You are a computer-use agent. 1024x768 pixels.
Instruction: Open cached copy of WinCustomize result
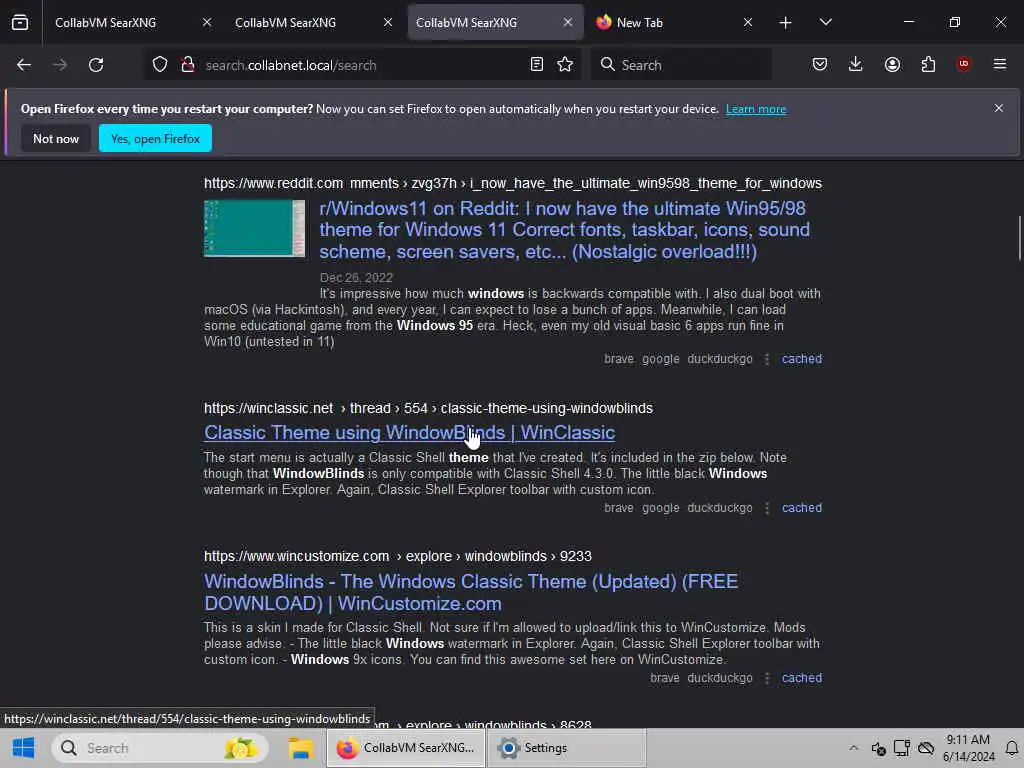[801, 678]
